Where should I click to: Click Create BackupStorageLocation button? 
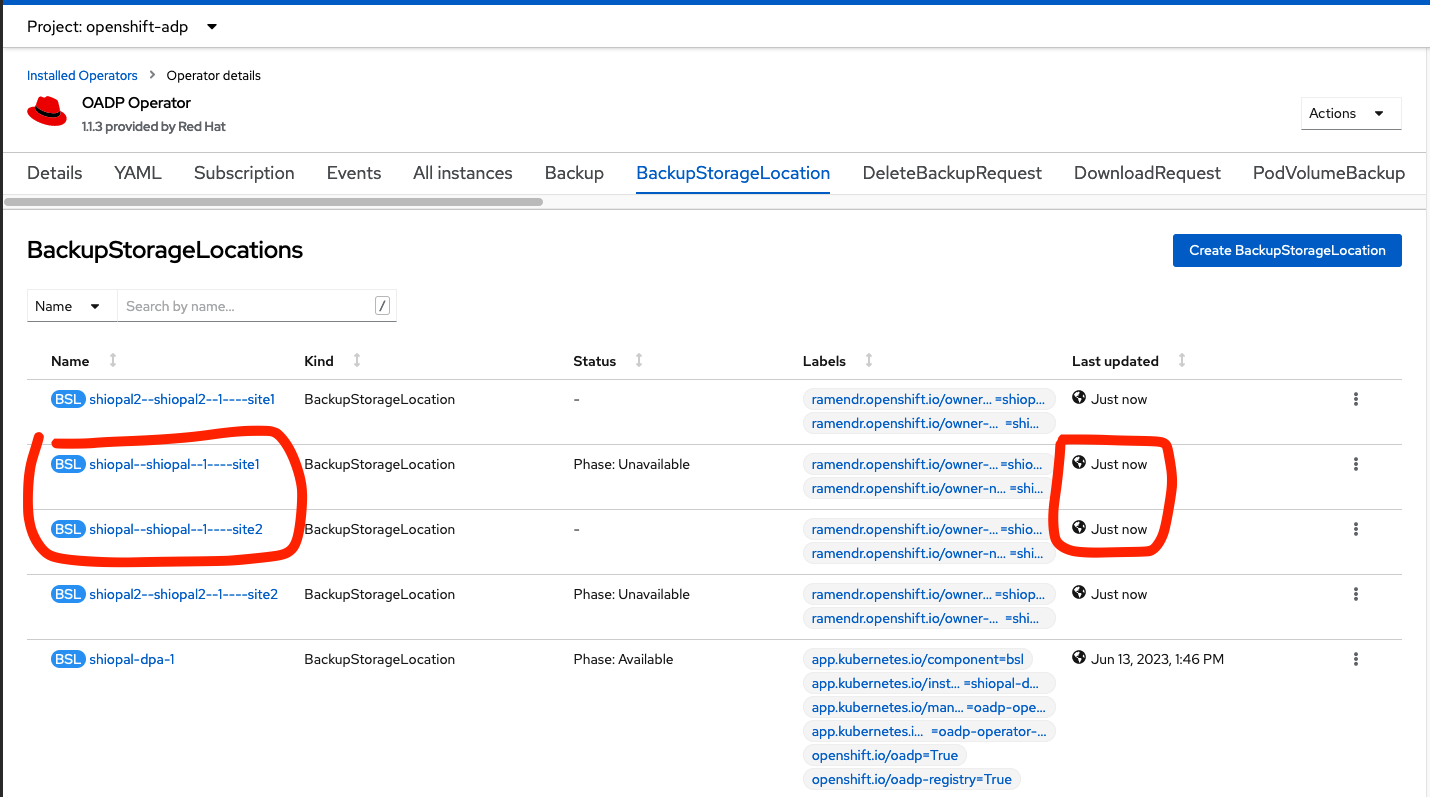pos(1287,250)
